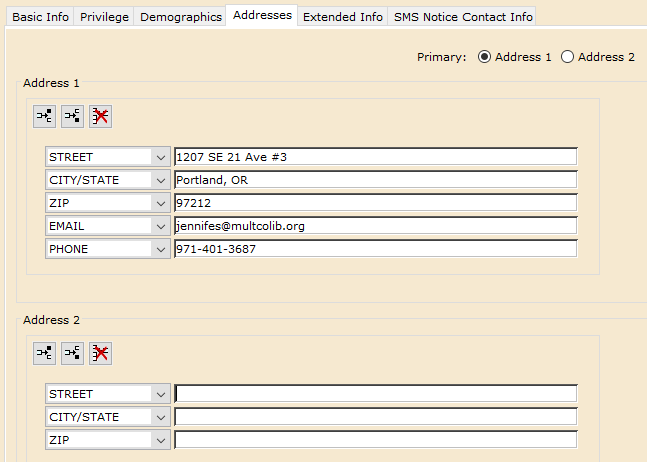The height and width of the screenshot is (462, 647).
Task: Click the insert-line-above icon in Address 1
Action: 44,117
